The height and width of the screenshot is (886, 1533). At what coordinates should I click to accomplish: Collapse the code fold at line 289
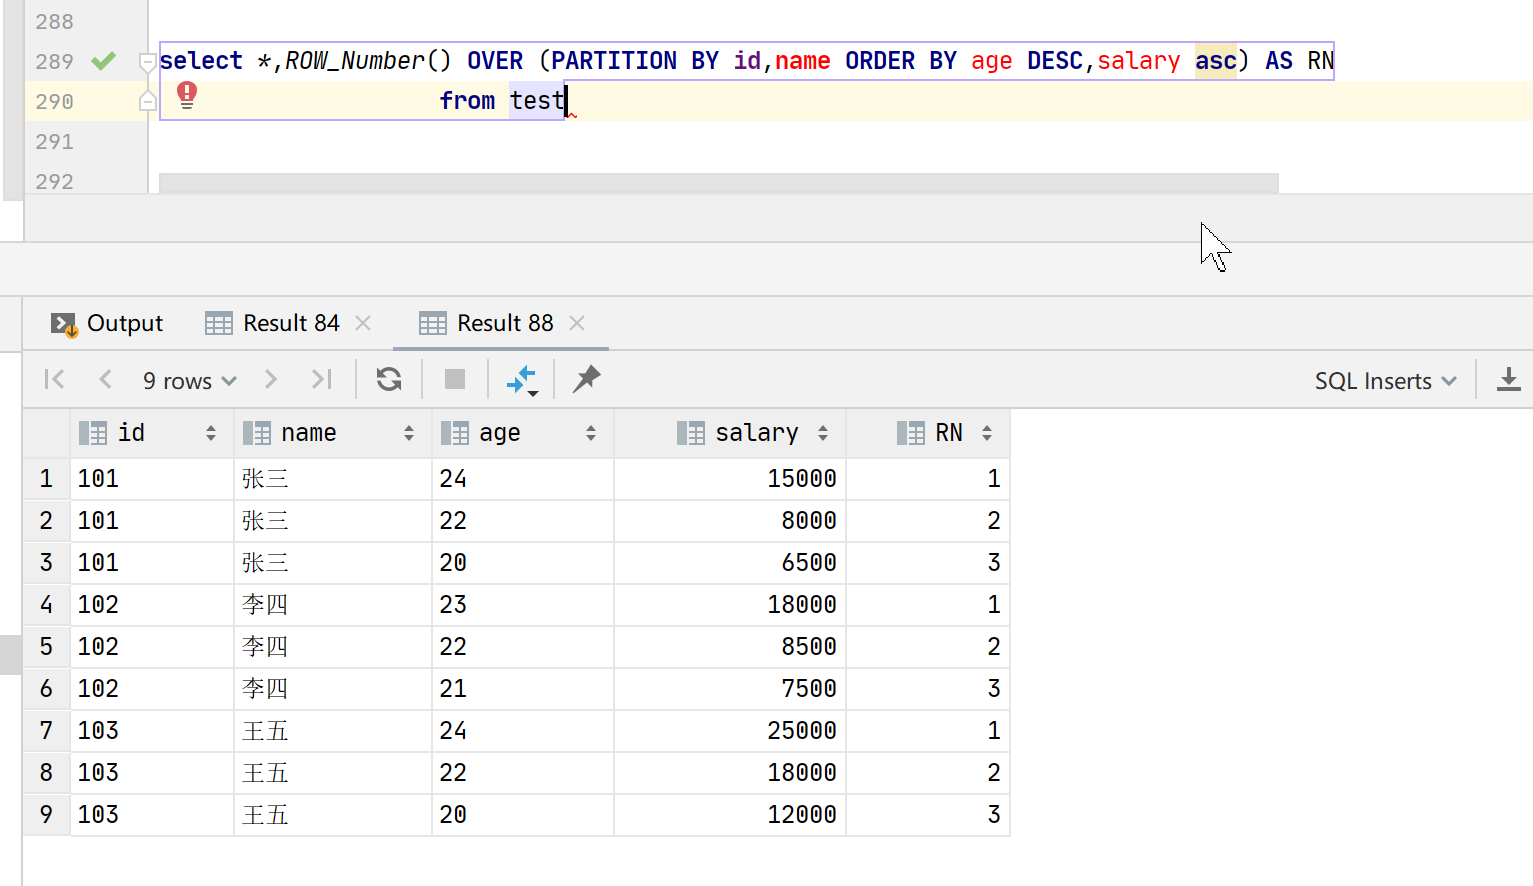tap(147, 62)
